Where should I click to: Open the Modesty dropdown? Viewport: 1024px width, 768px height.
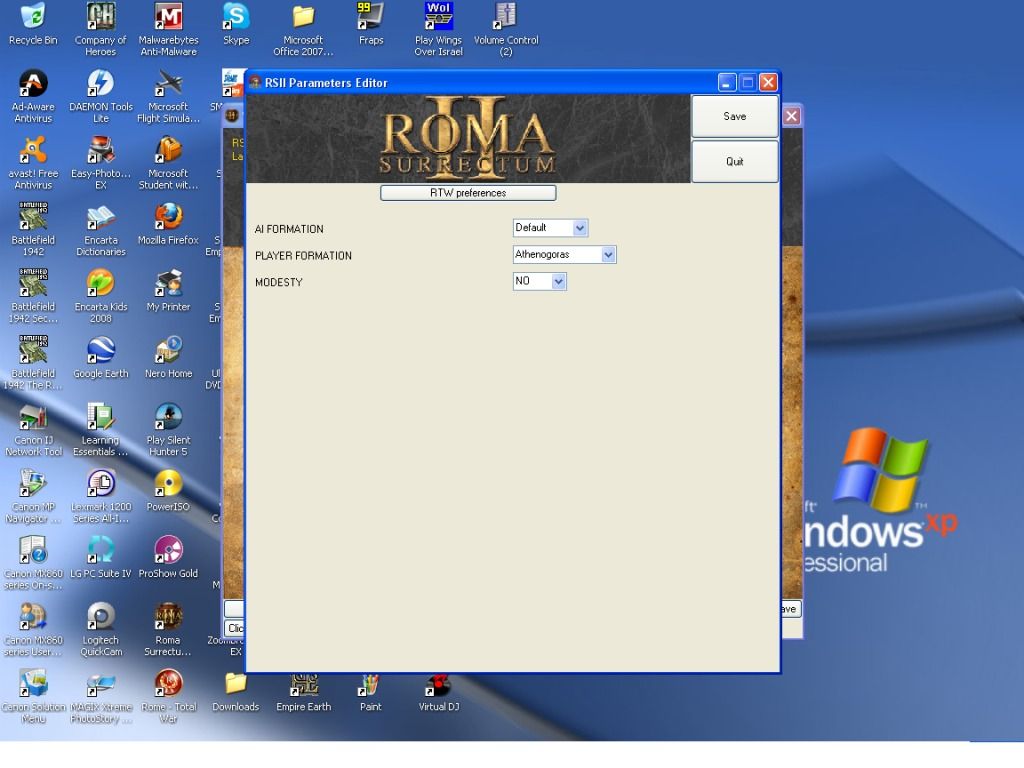559,282
